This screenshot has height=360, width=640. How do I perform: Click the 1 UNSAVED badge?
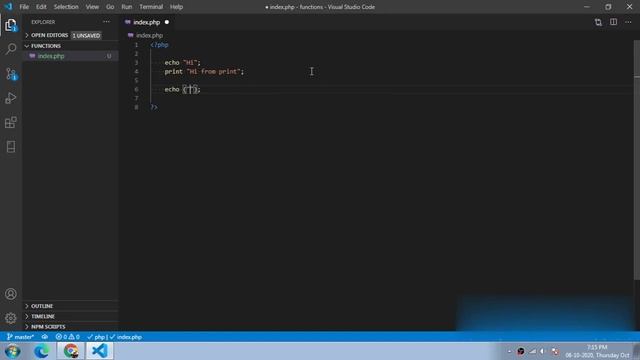pyautogui.click(x=86, y=36)
